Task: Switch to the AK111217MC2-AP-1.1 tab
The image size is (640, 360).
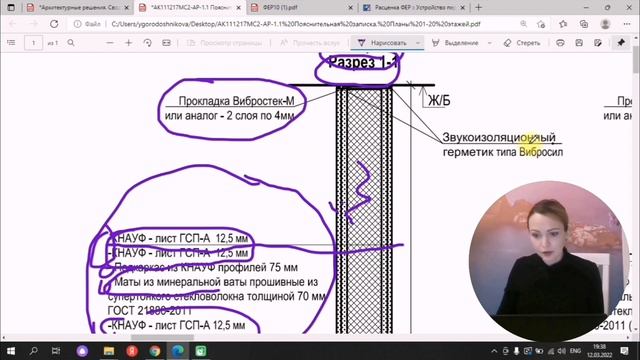Action: coord(189,8)
